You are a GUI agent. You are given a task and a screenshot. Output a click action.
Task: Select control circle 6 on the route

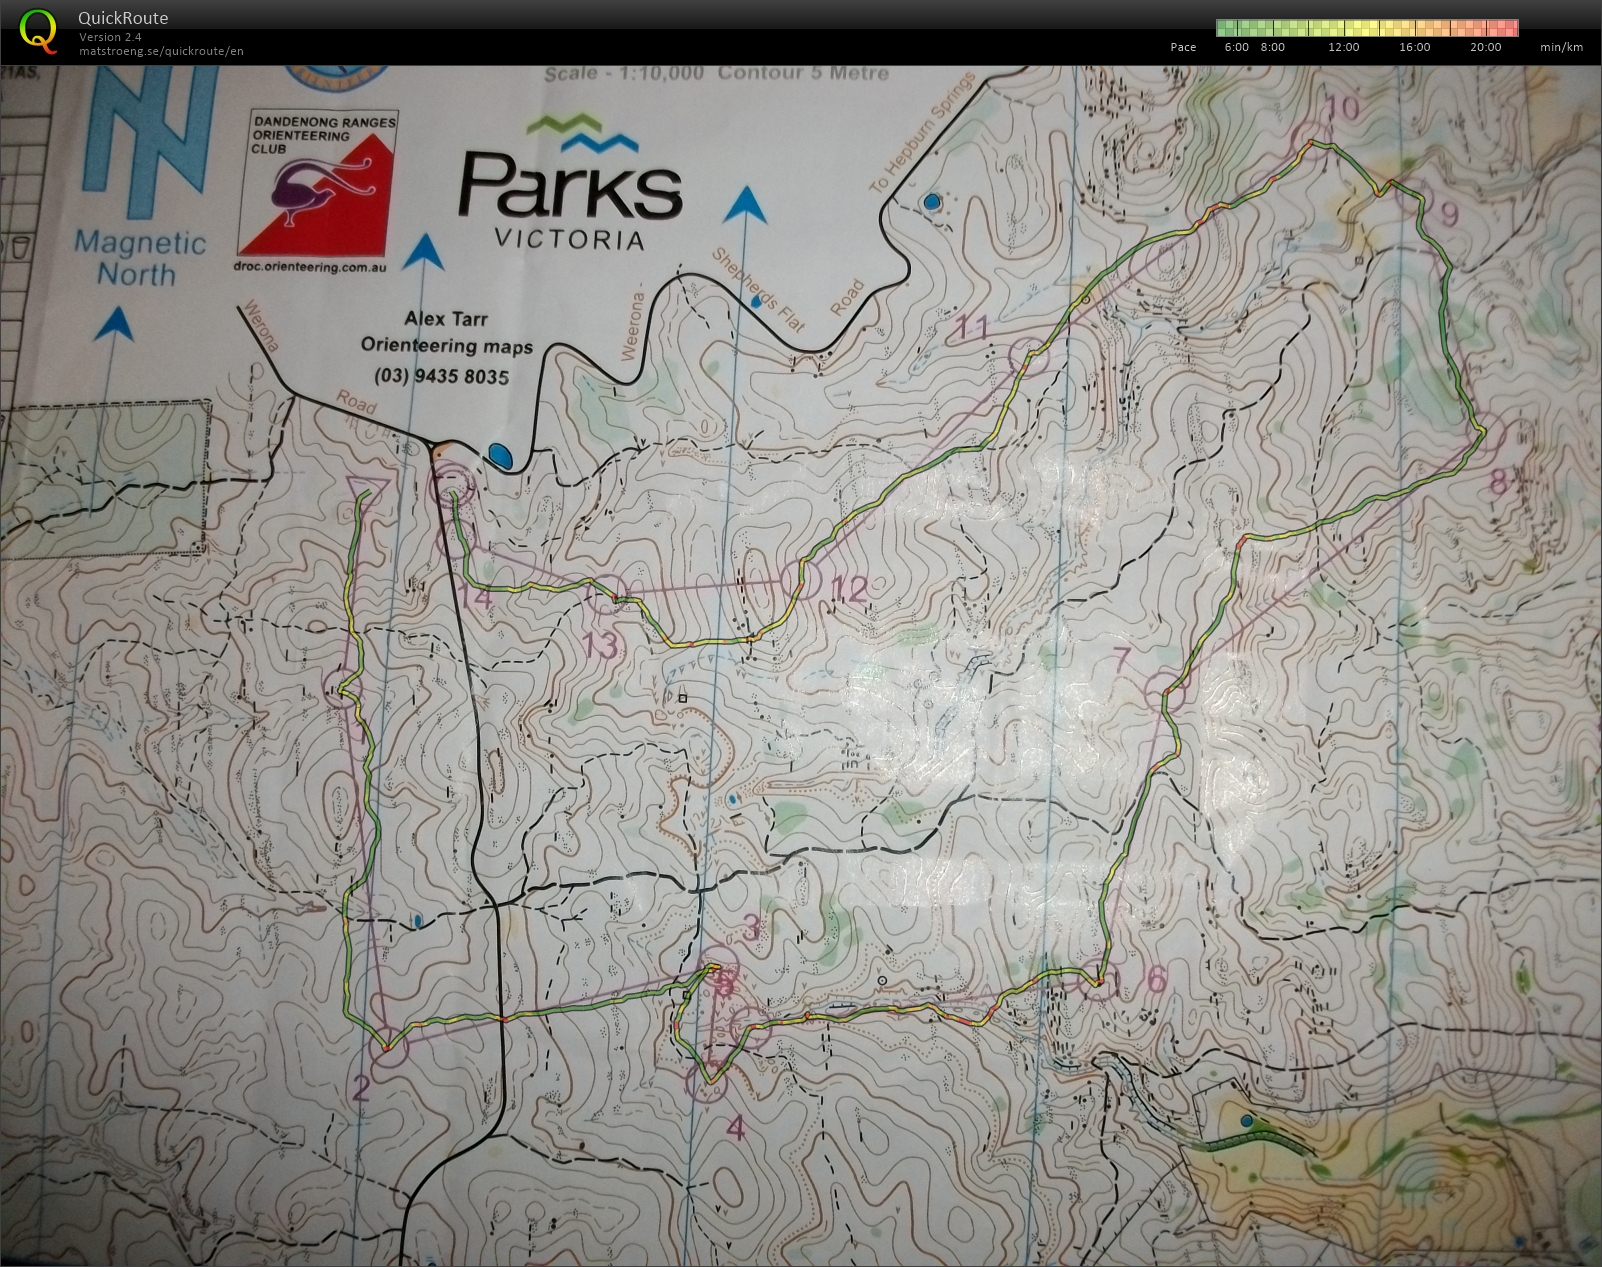point(1097,983)
